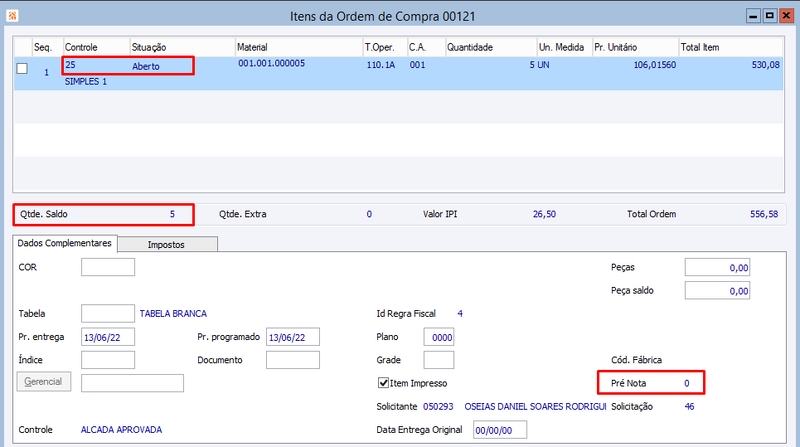Click the application icon in the title bar

(x=12, y=16)
